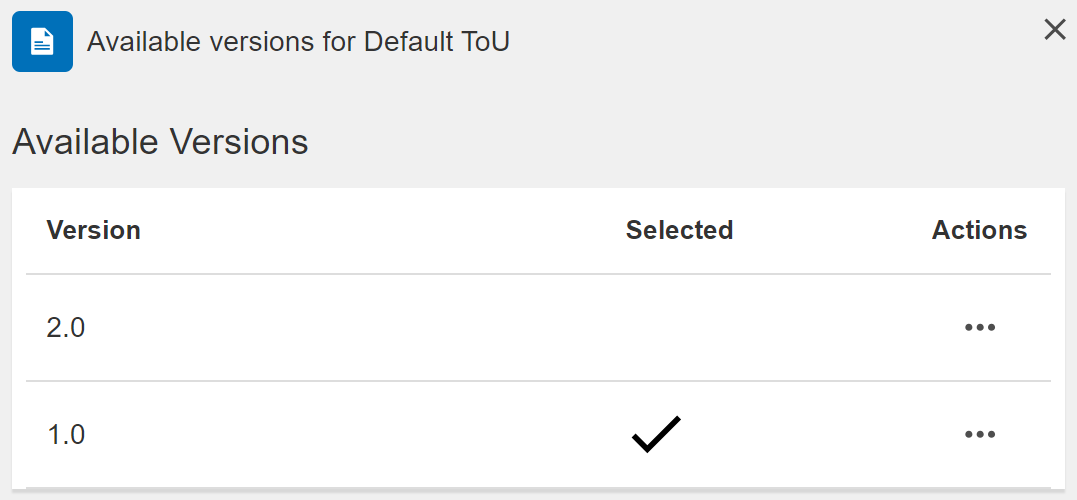Open the actions ellipsis for version 1.0

pos(979,434)
